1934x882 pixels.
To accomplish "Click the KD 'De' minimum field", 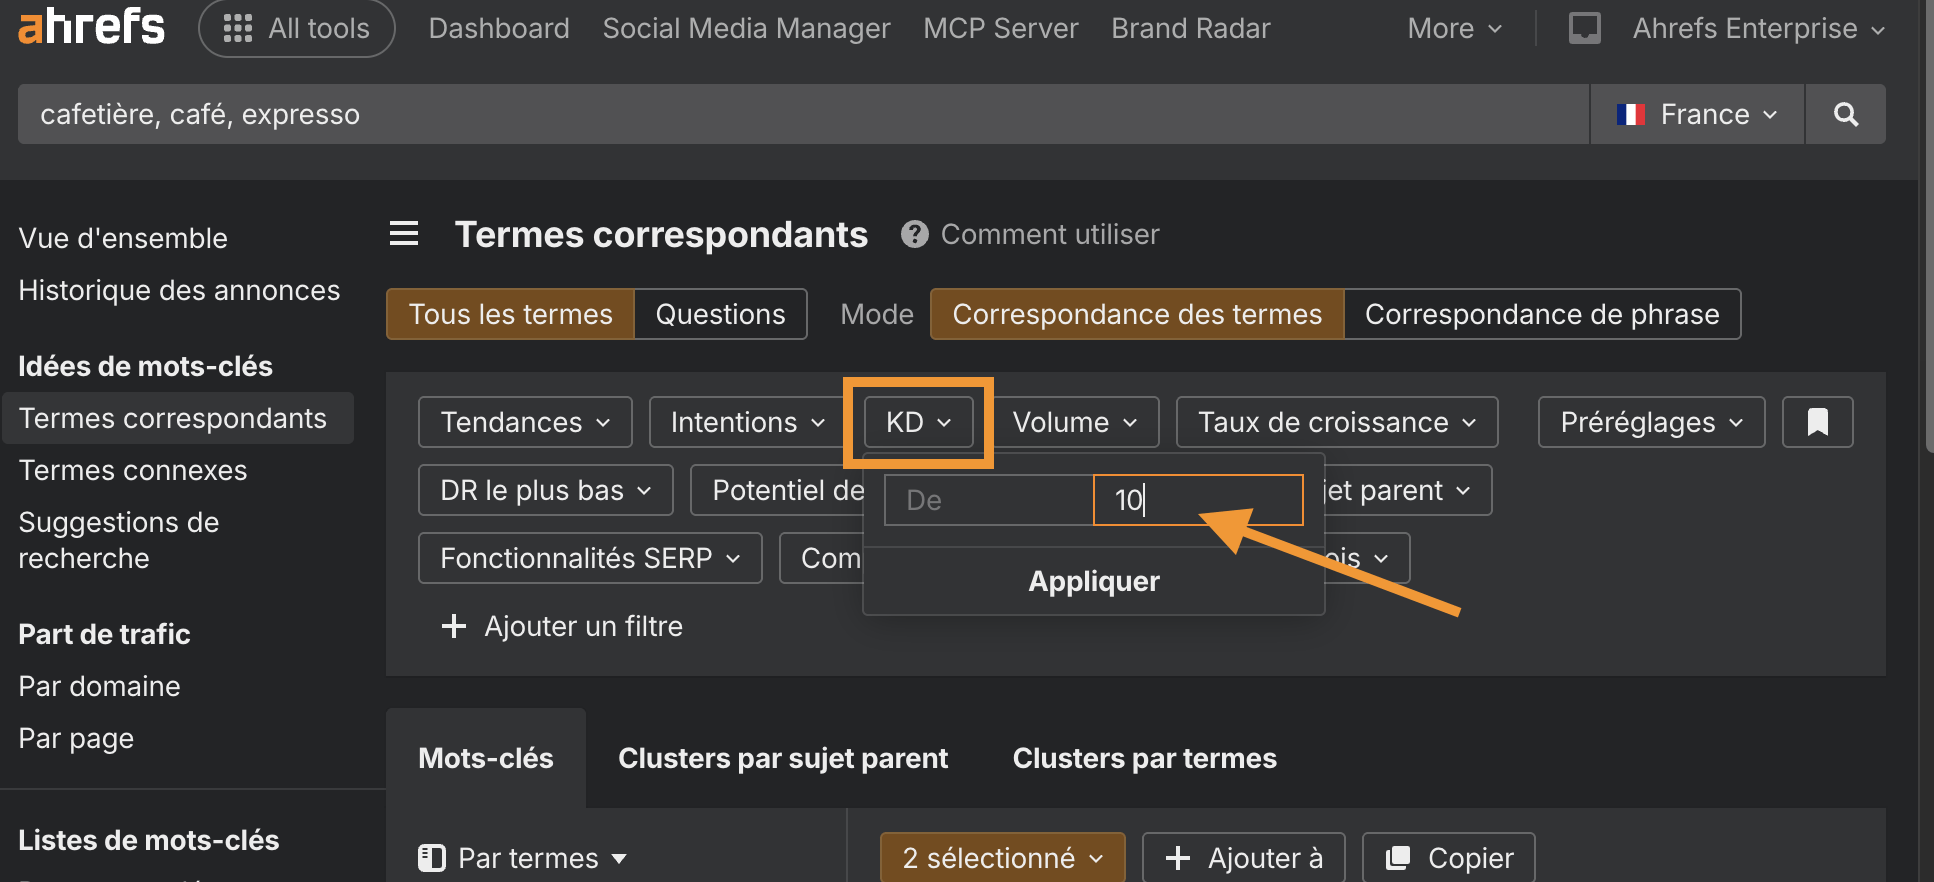I will [989, 500].
